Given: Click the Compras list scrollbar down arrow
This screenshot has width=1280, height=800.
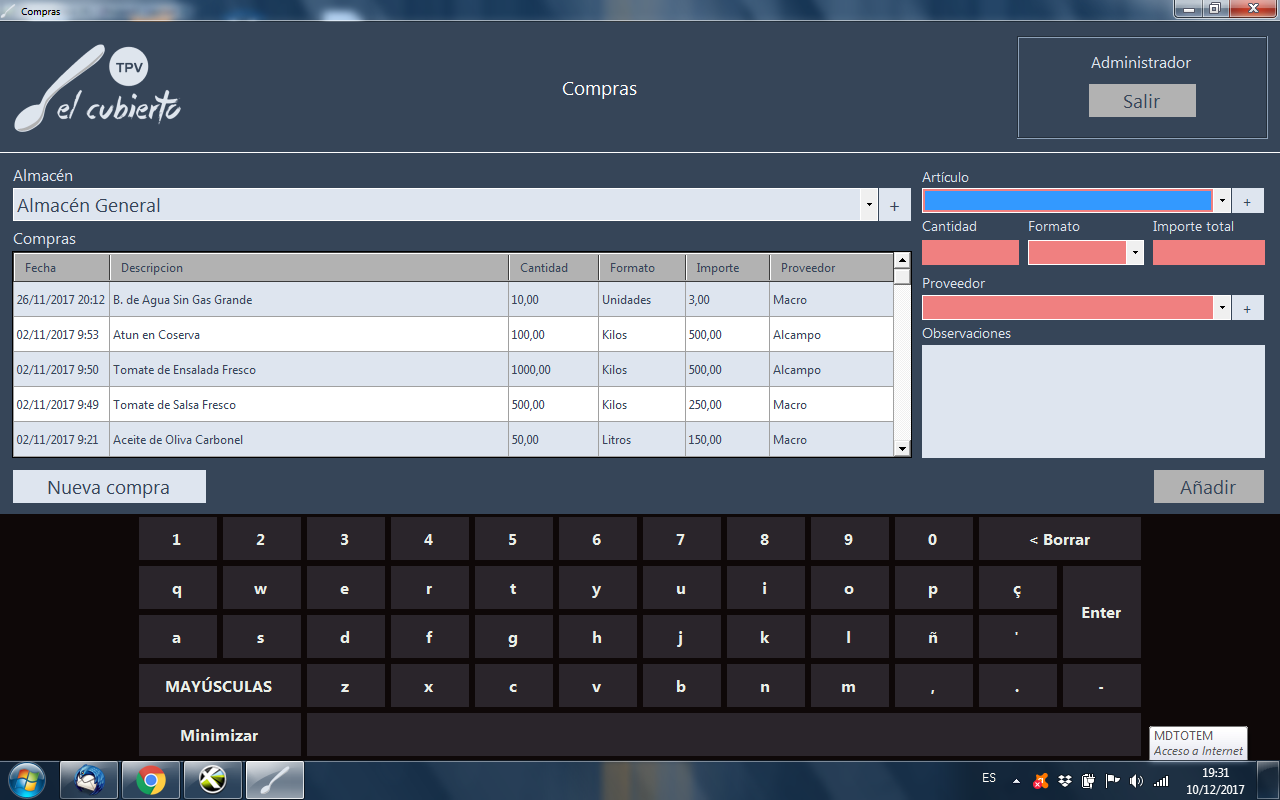Looking at the screenshot, I should click(x=902, y=449).
